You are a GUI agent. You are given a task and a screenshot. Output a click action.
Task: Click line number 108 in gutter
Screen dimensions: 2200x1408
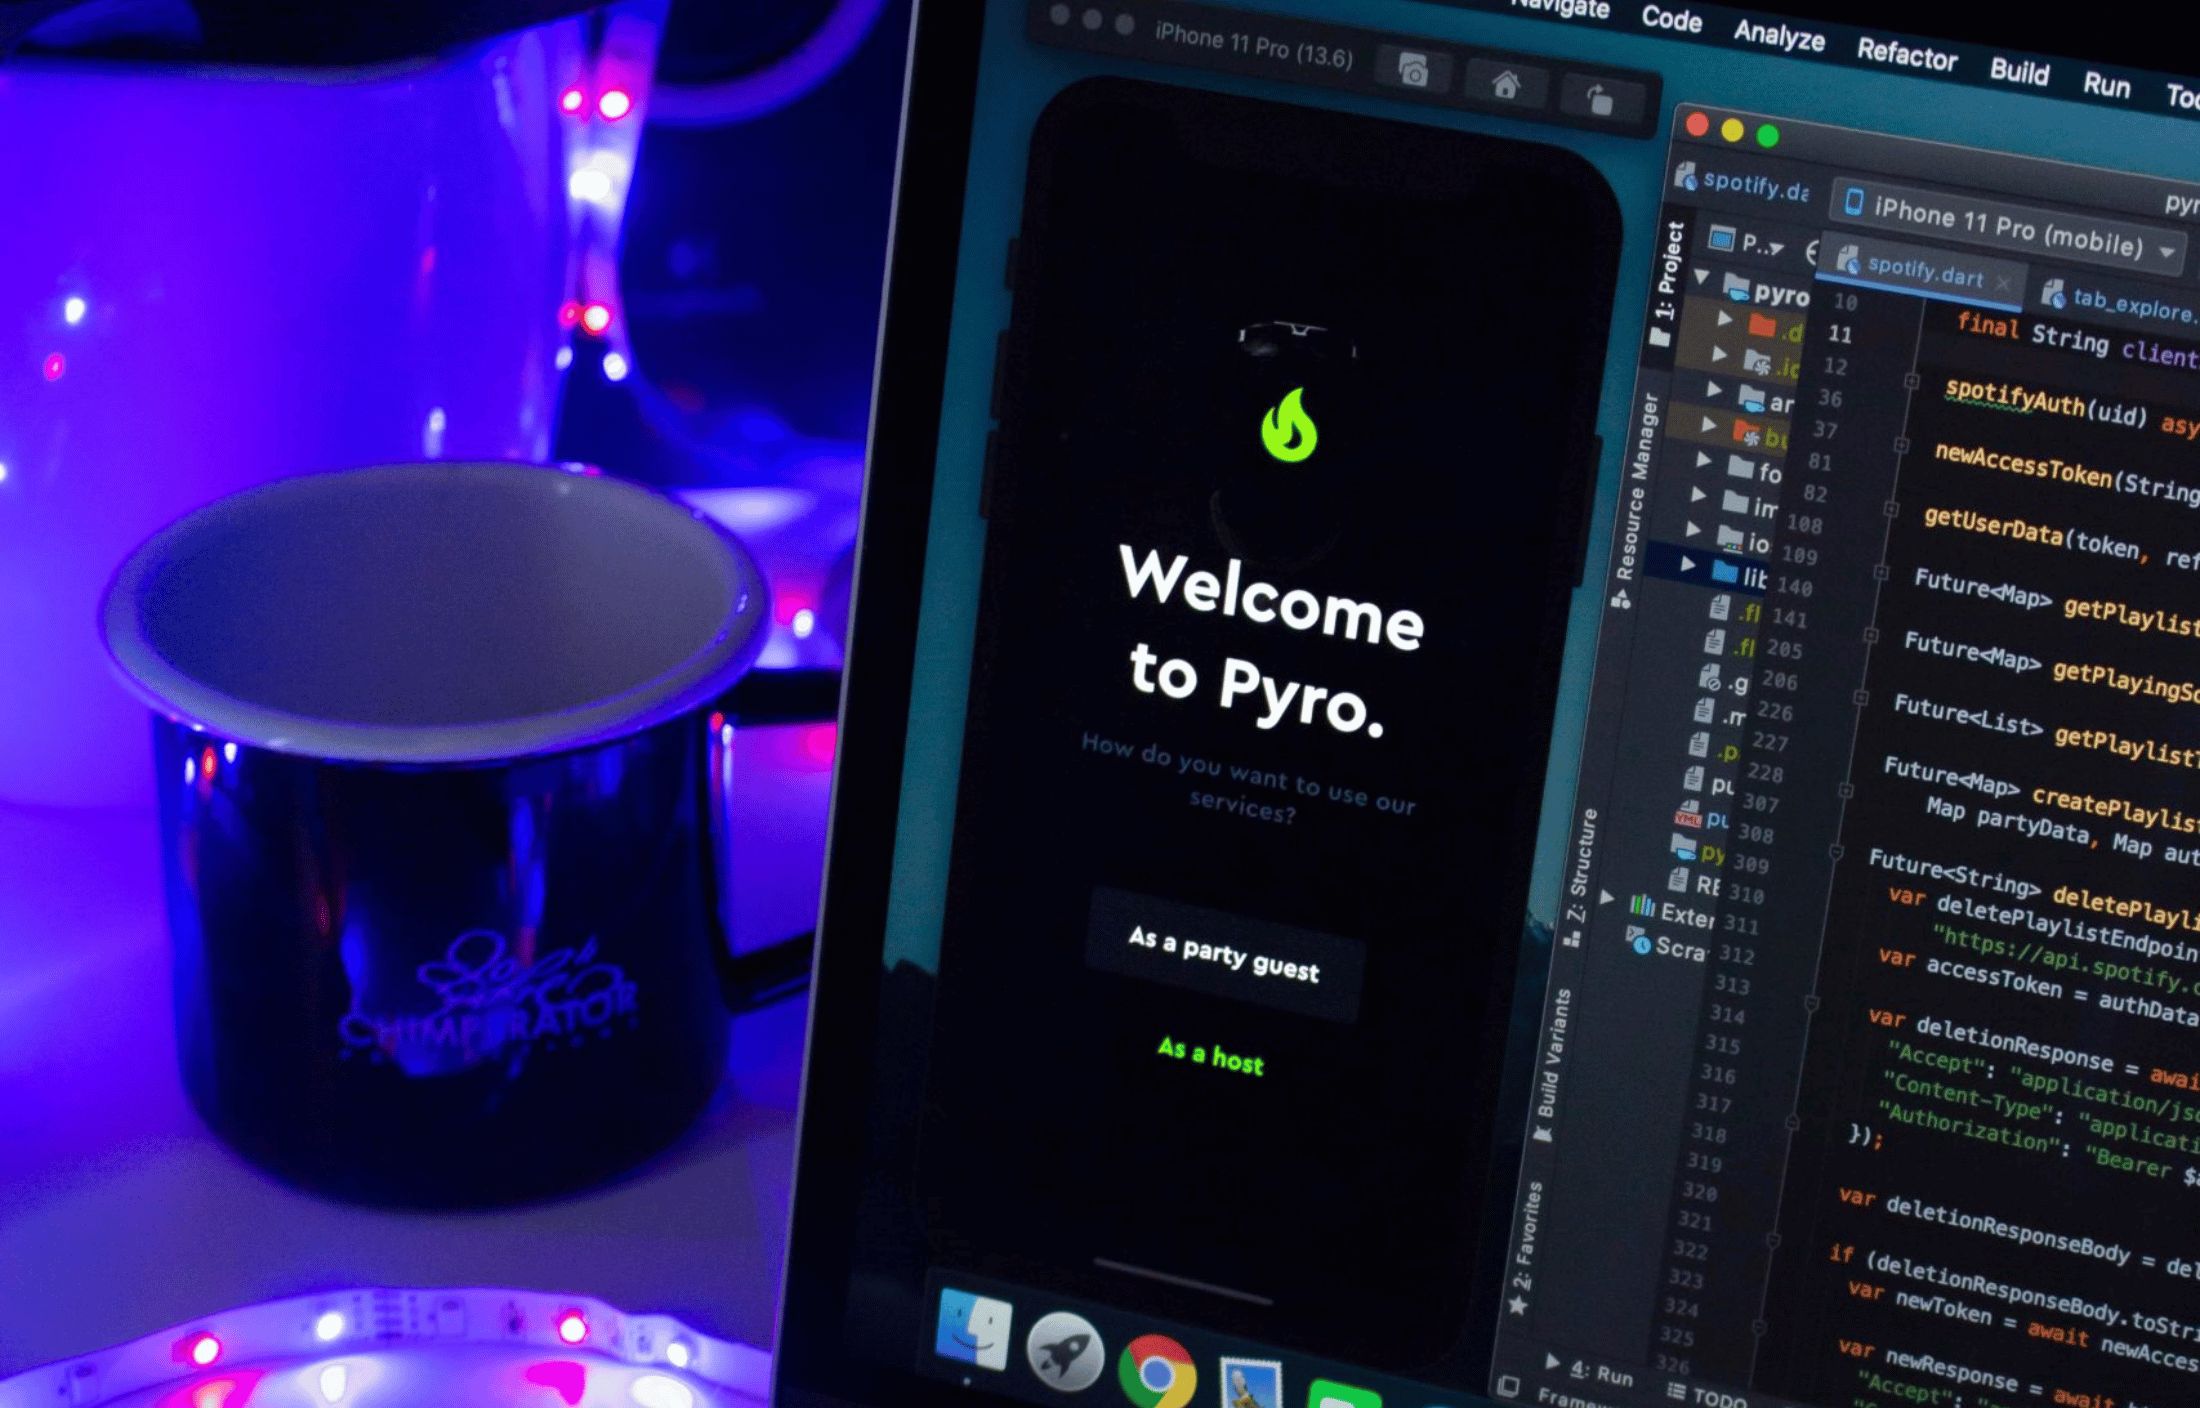coord(1805,523)
